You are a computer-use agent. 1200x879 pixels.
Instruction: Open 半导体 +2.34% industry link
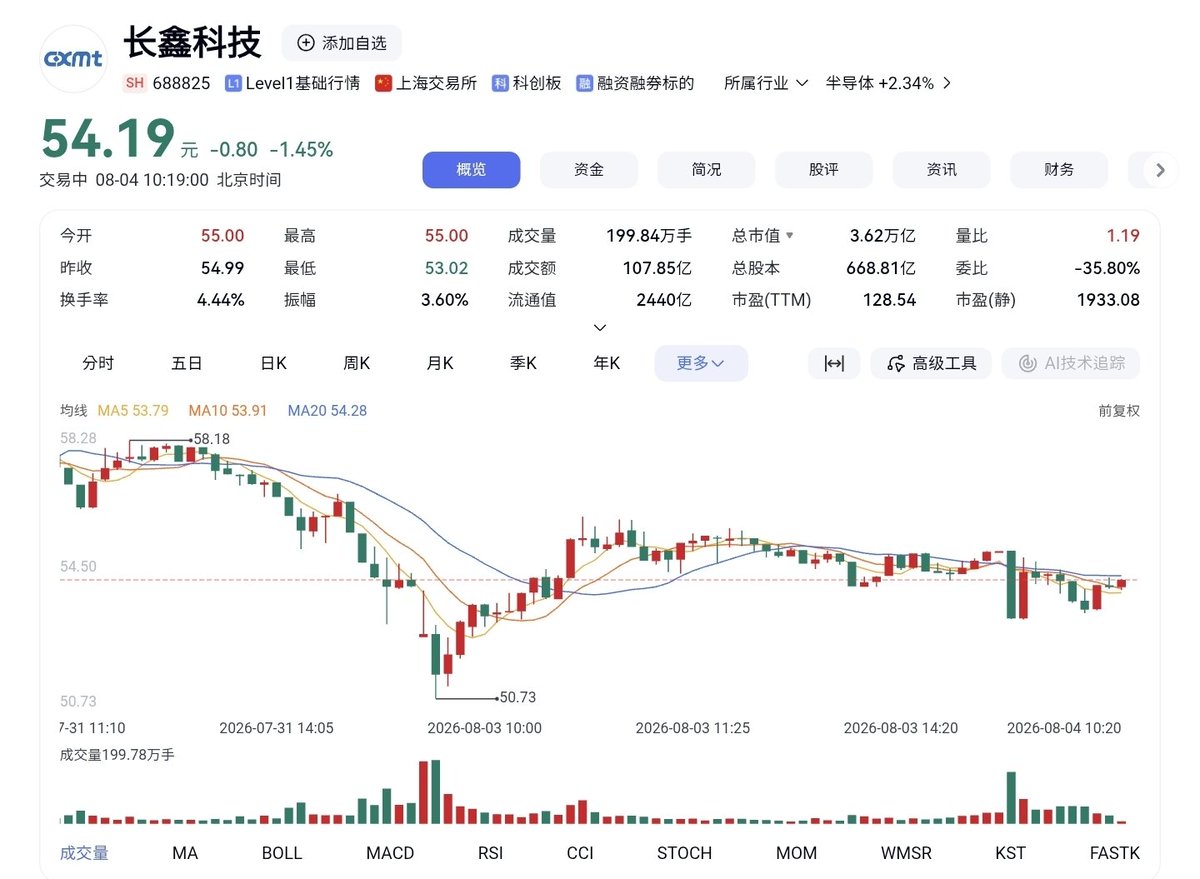(880, 83)
